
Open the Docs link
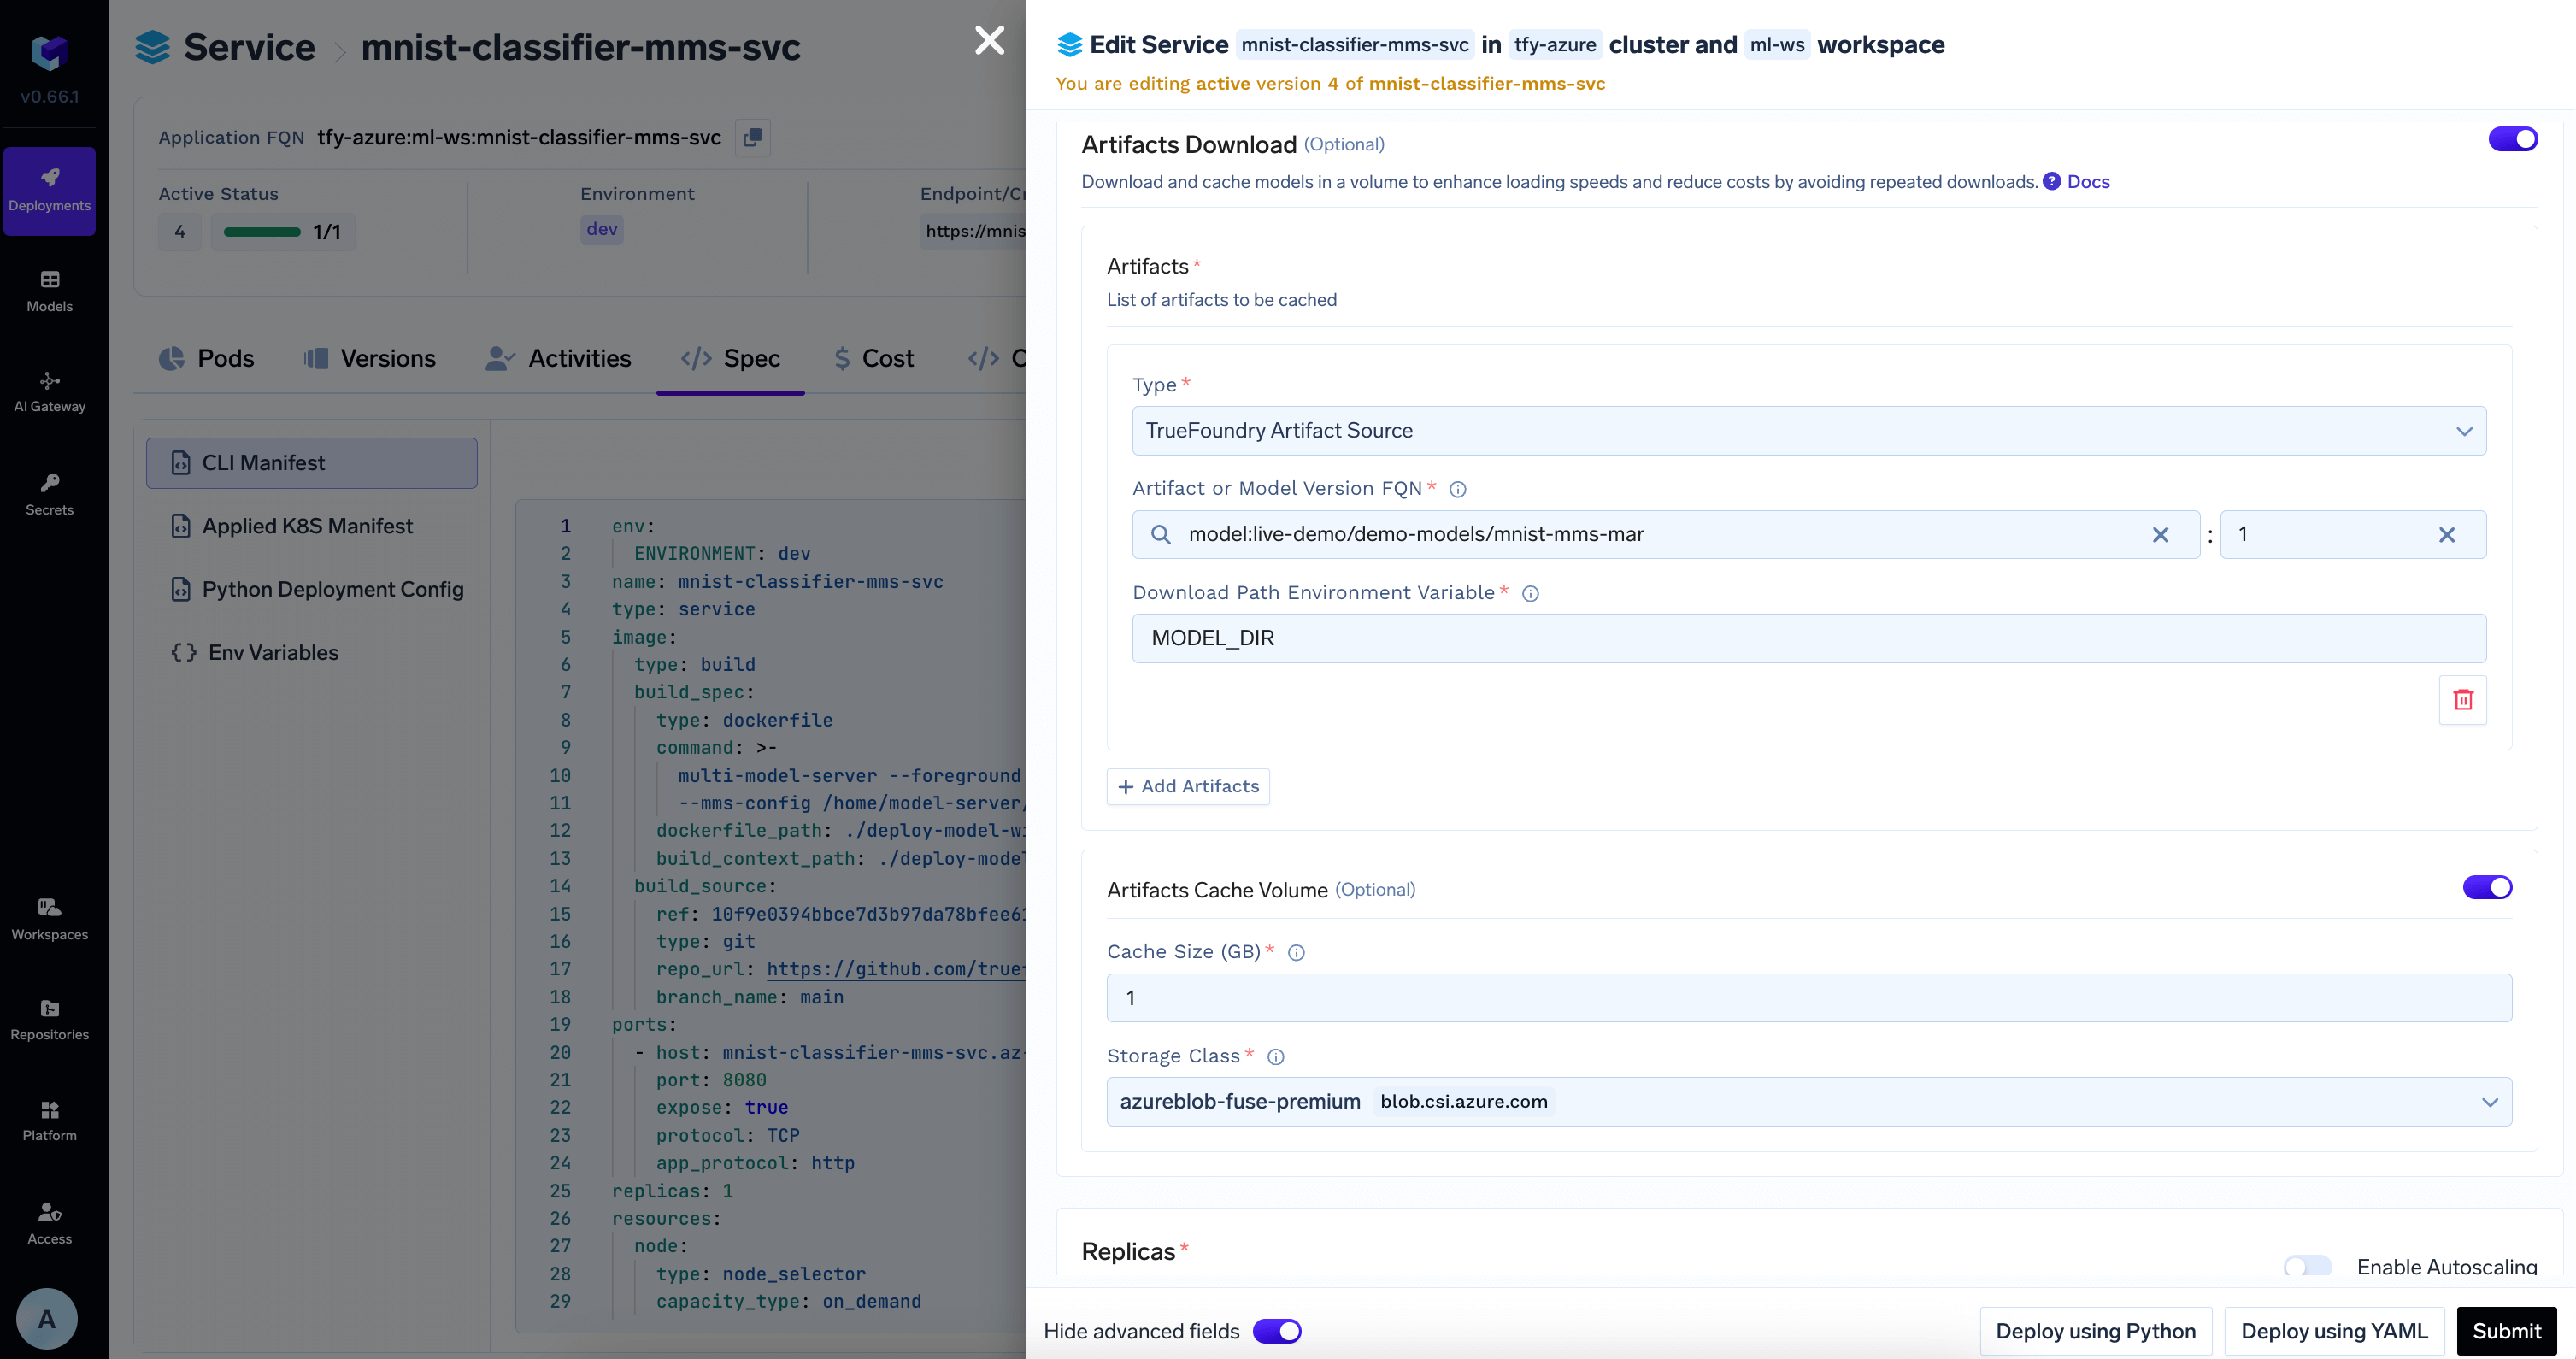pos(2088,181)
